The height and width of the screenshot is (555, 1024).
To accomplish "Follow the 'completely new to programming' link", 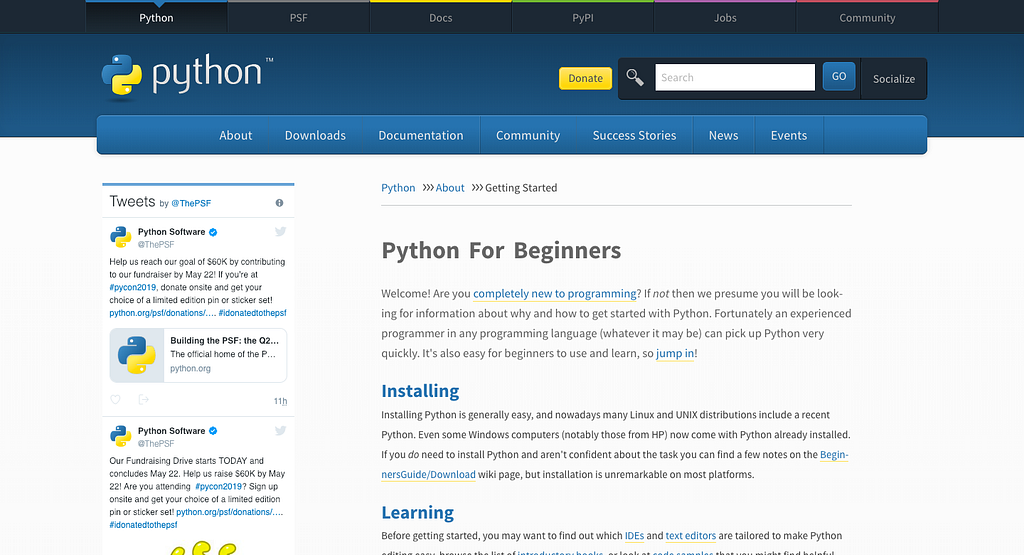I will 554,294.
